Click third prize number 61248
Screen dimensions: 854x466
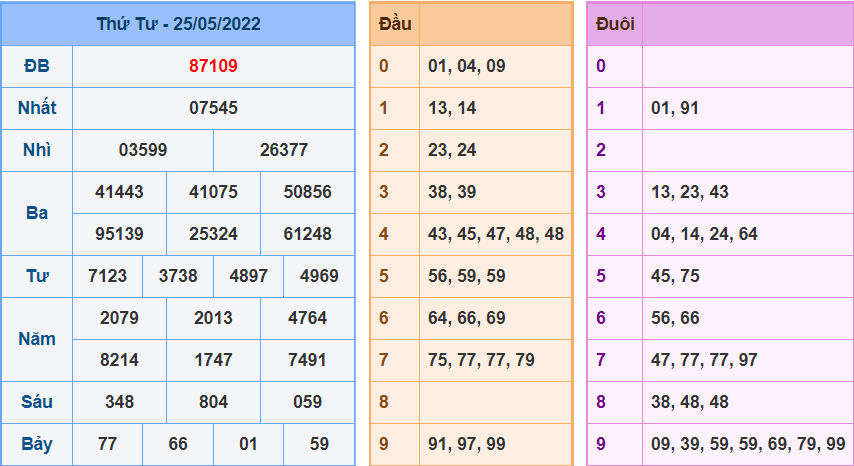307,234
